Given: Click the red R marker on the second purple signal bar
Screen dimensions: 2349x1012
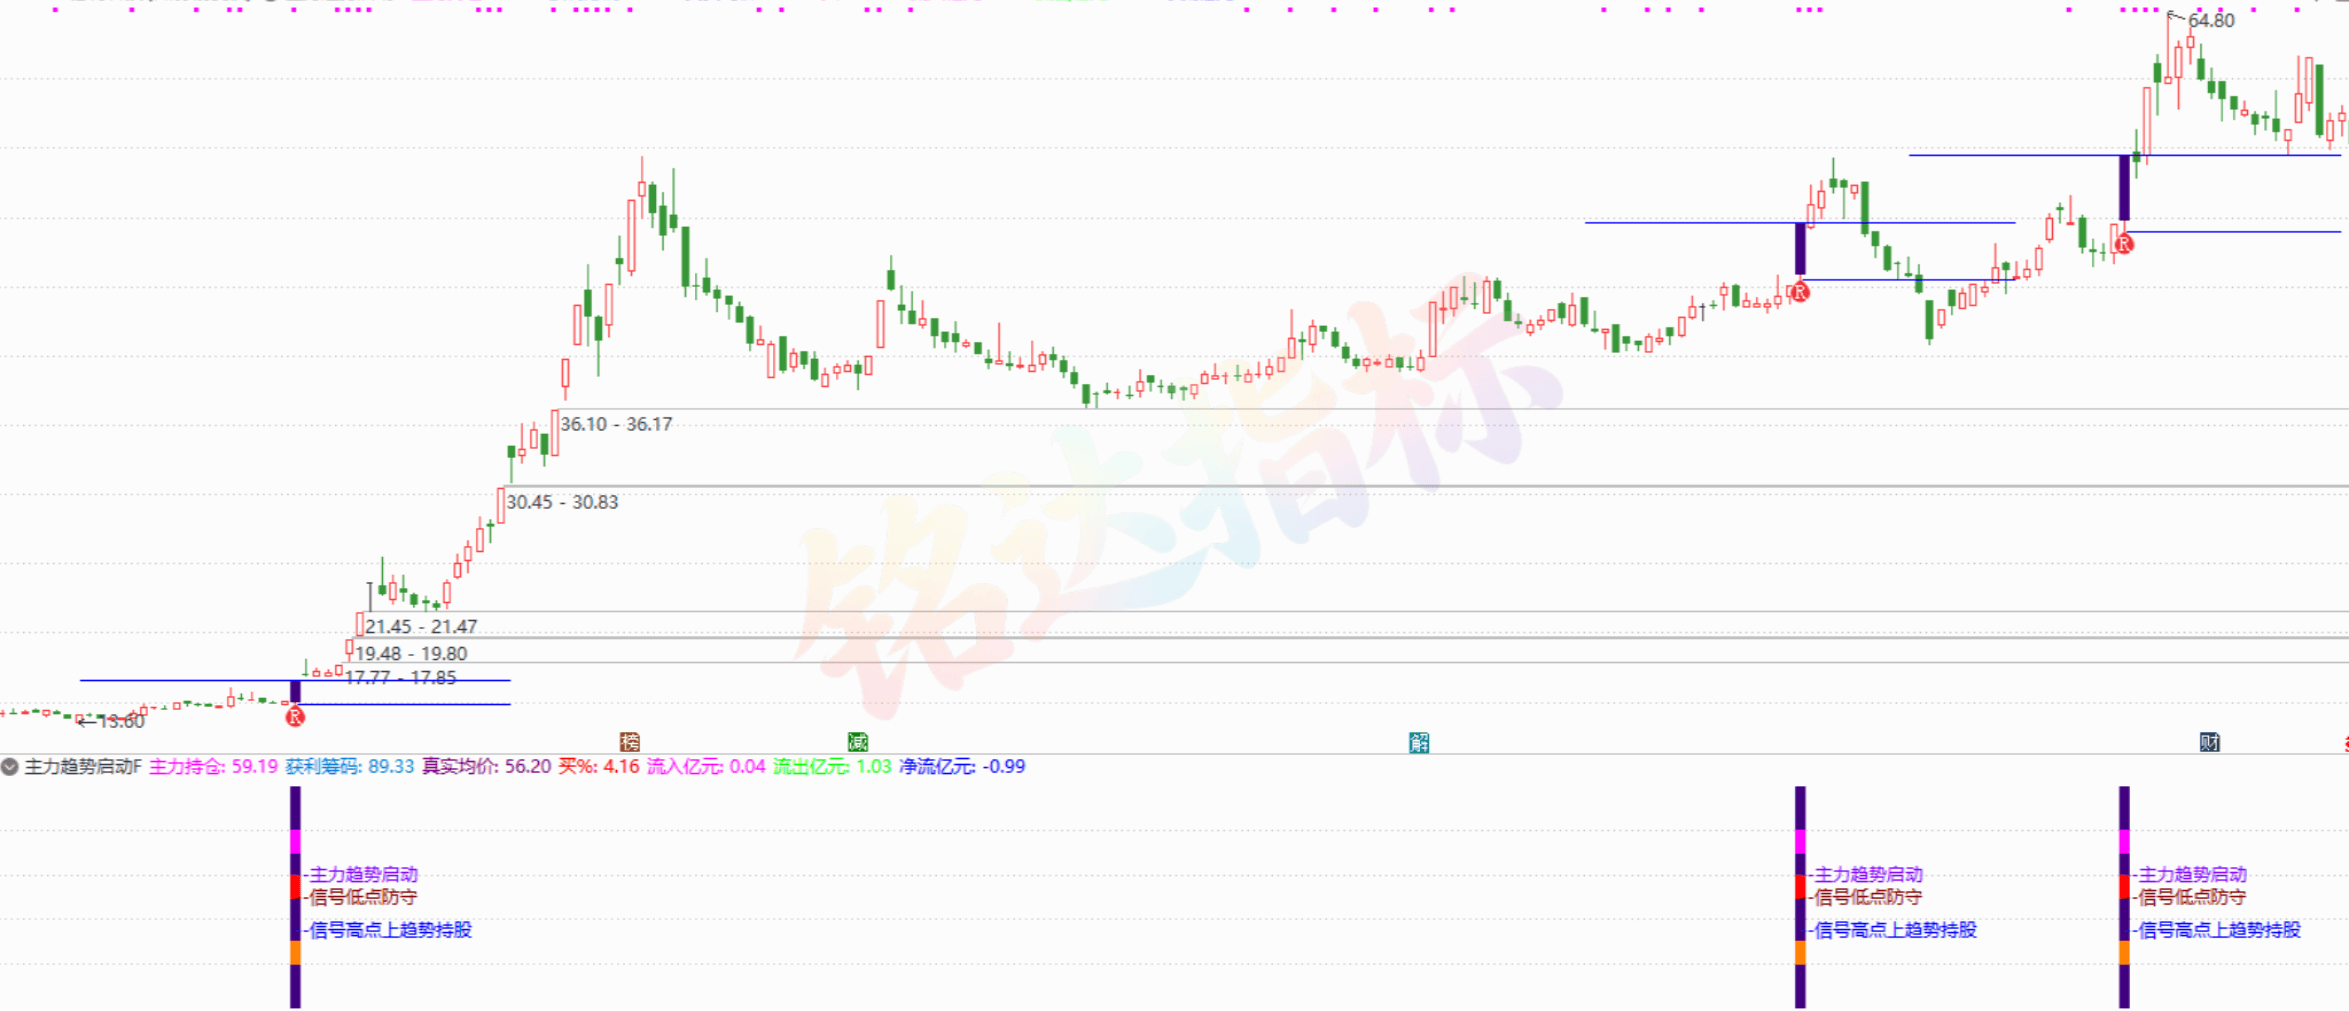Looking at the screenshot, I should point(1800,292).
